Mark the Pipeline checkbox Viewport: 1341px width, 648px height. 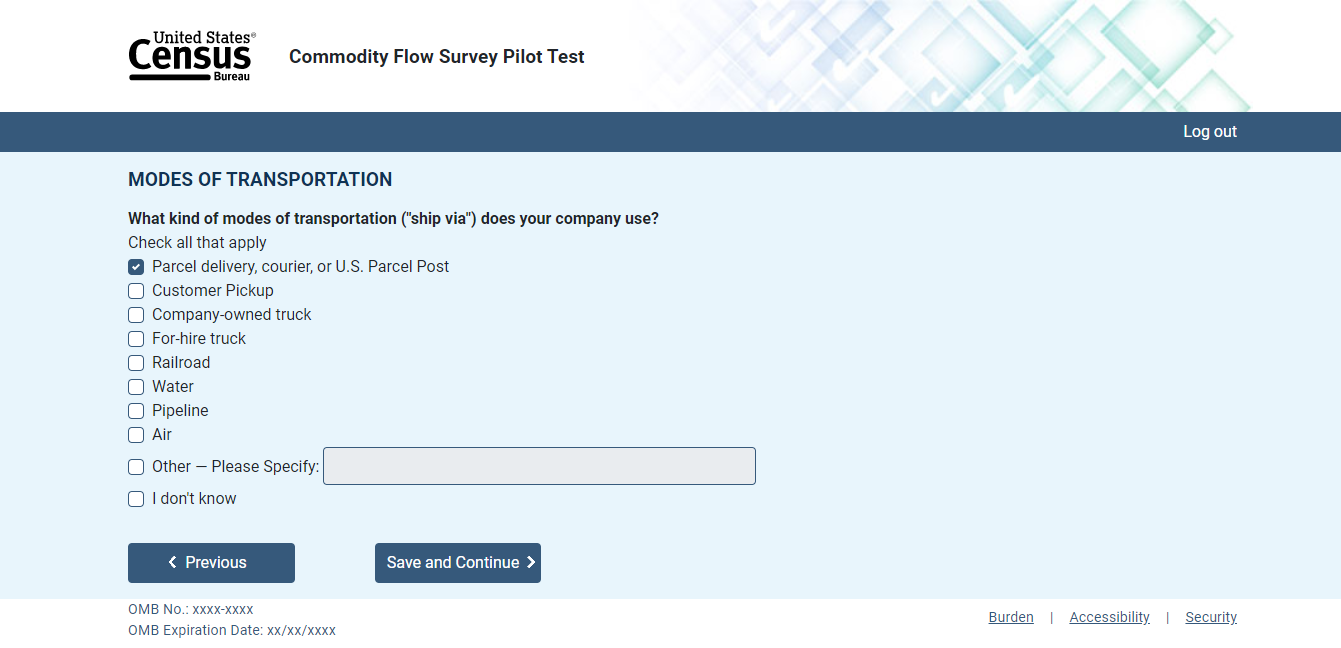click(136, 411)
